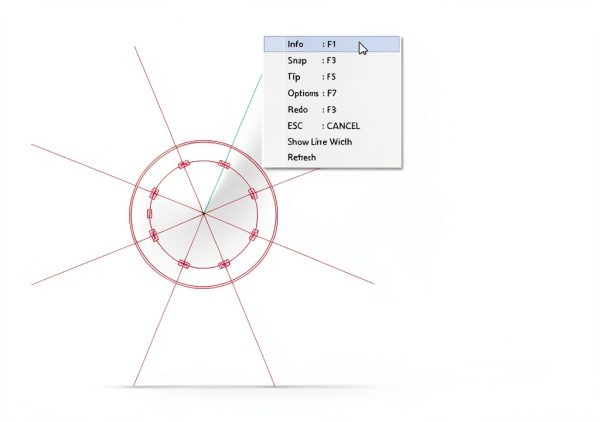Click the center point of the circle drawing

pyautogui.click(x=204, y=213)
